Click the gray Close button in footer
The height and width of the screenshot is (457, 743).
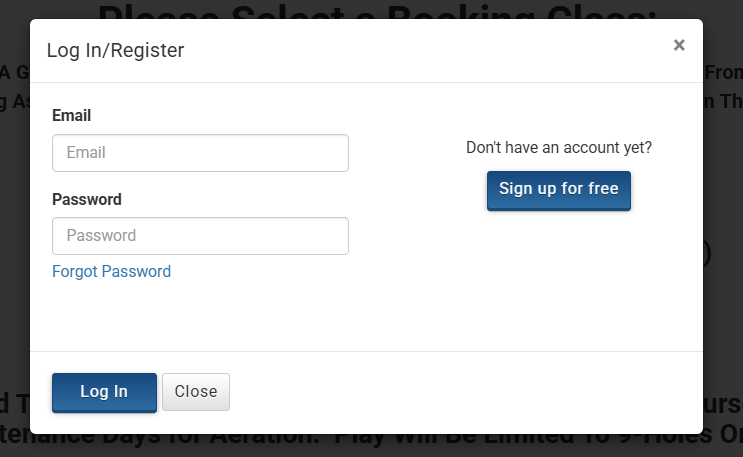point(196,392)
